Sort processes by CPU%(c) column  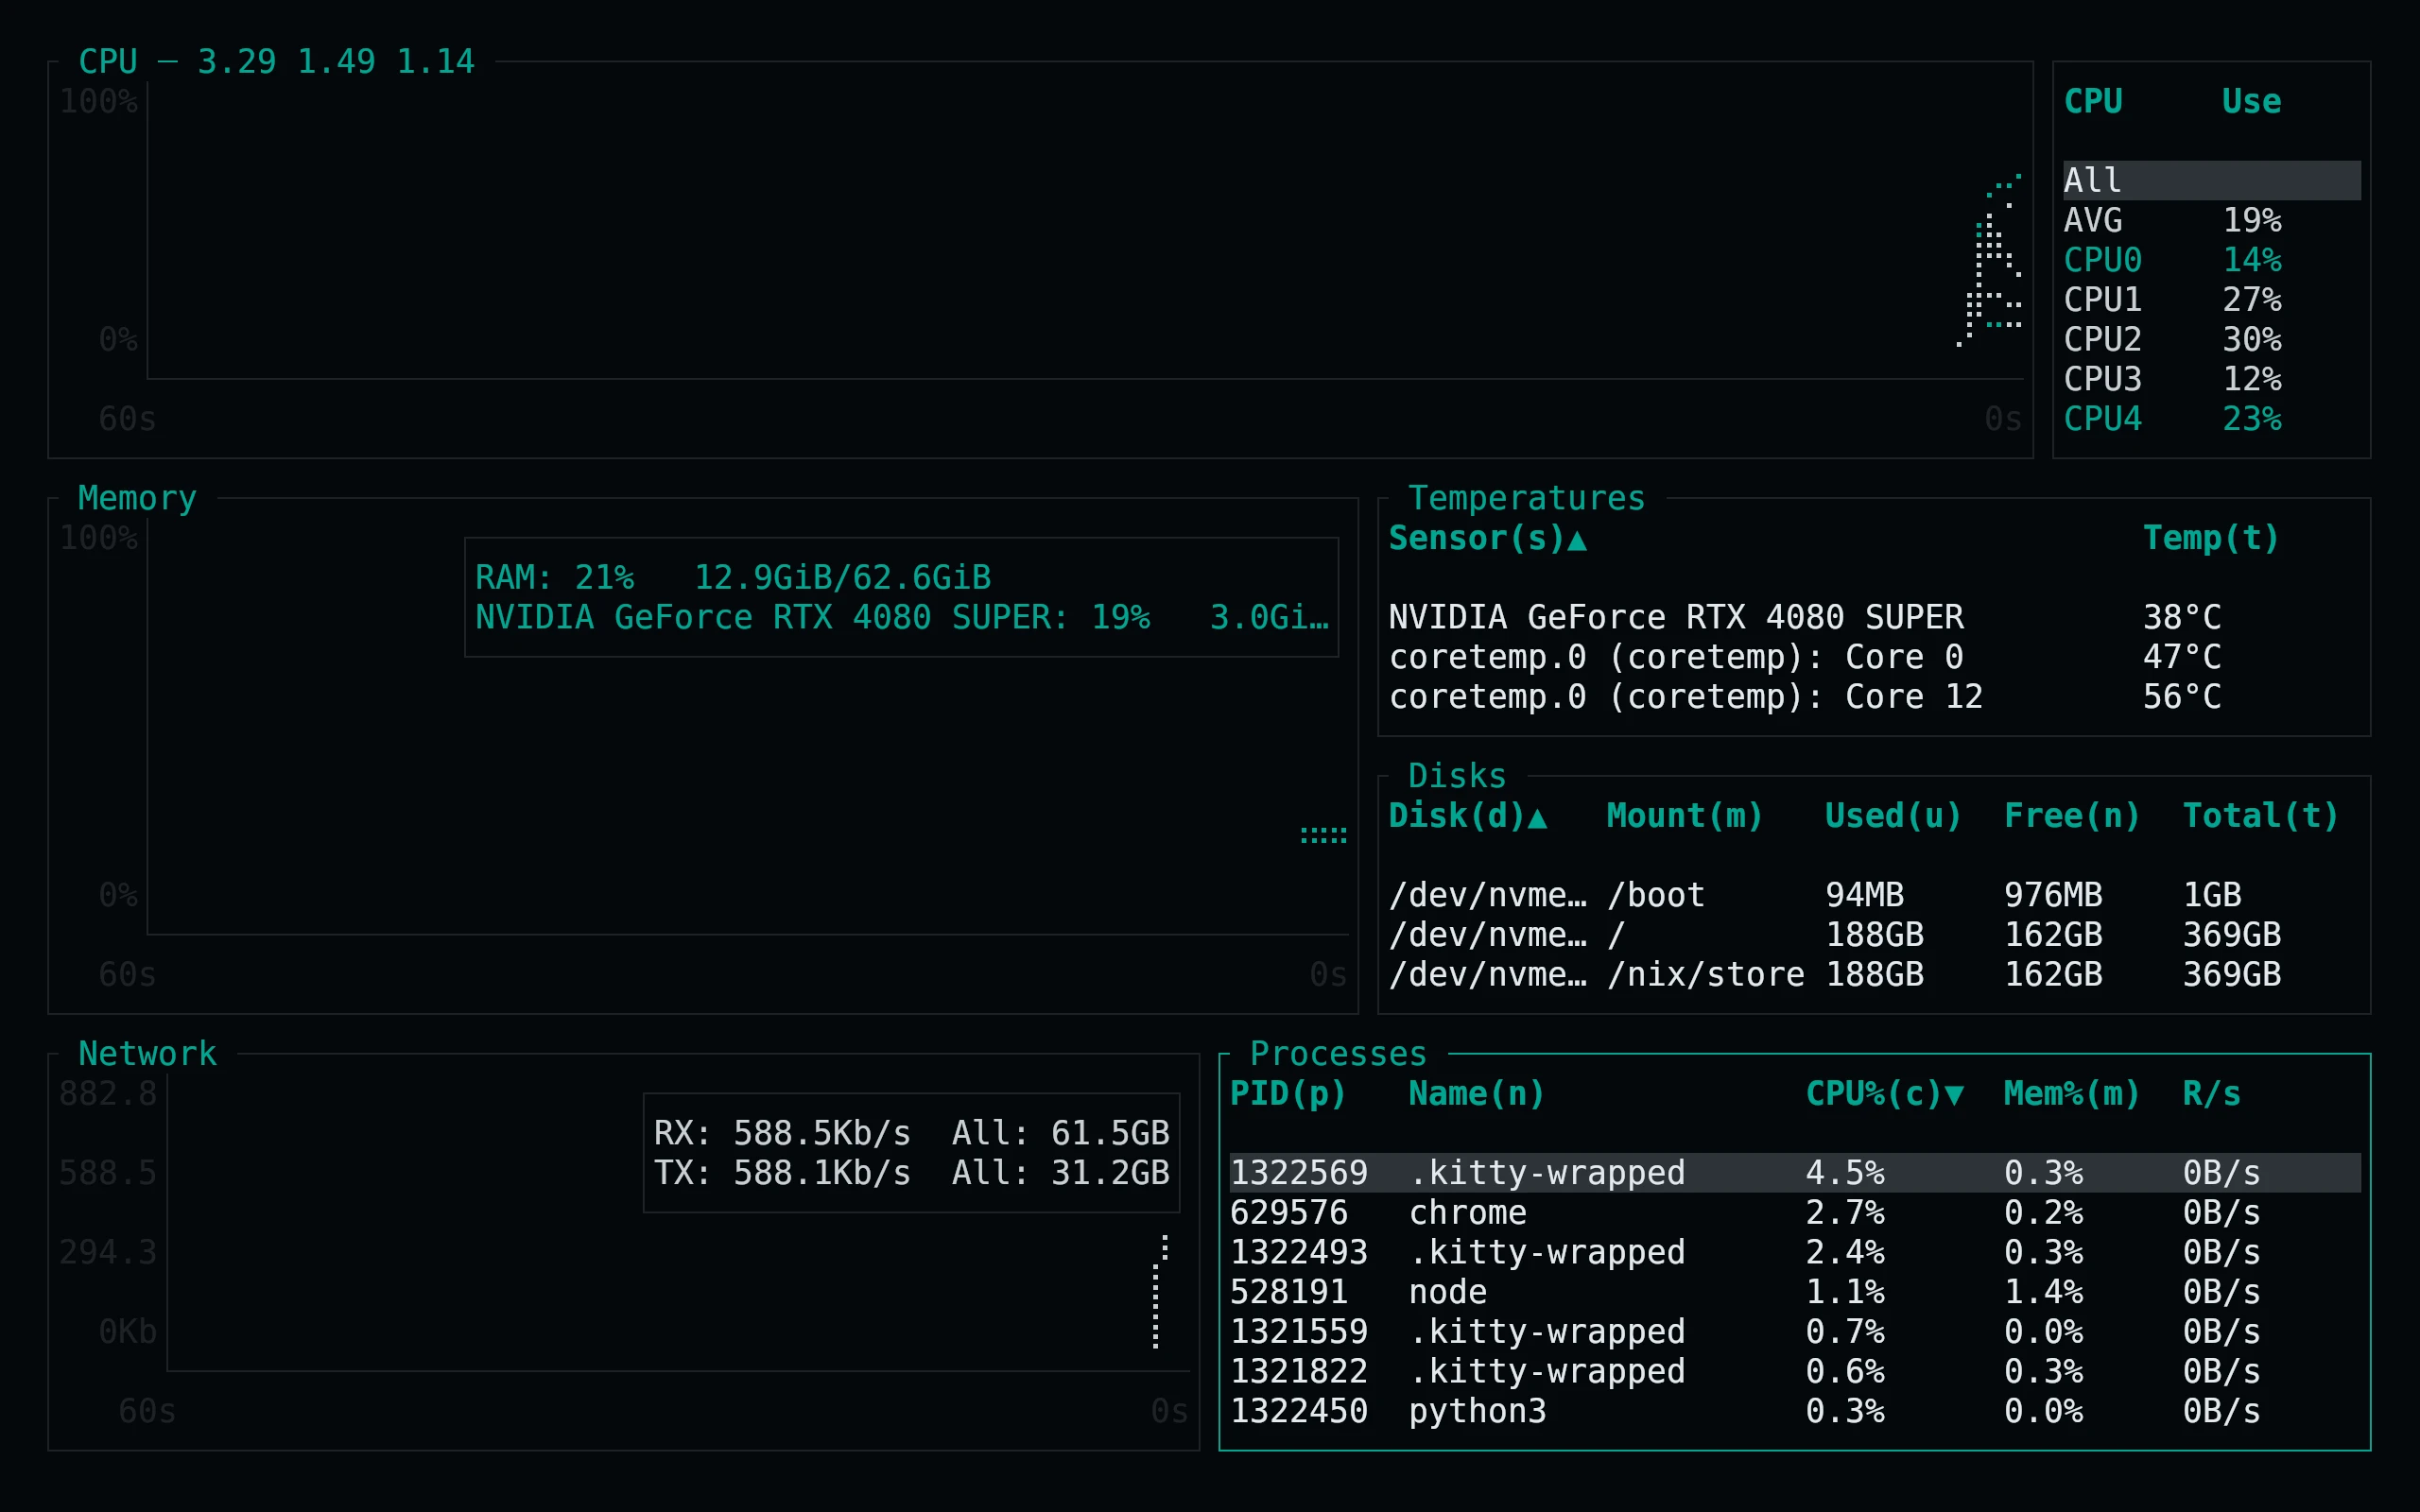pos(1885,1093)
